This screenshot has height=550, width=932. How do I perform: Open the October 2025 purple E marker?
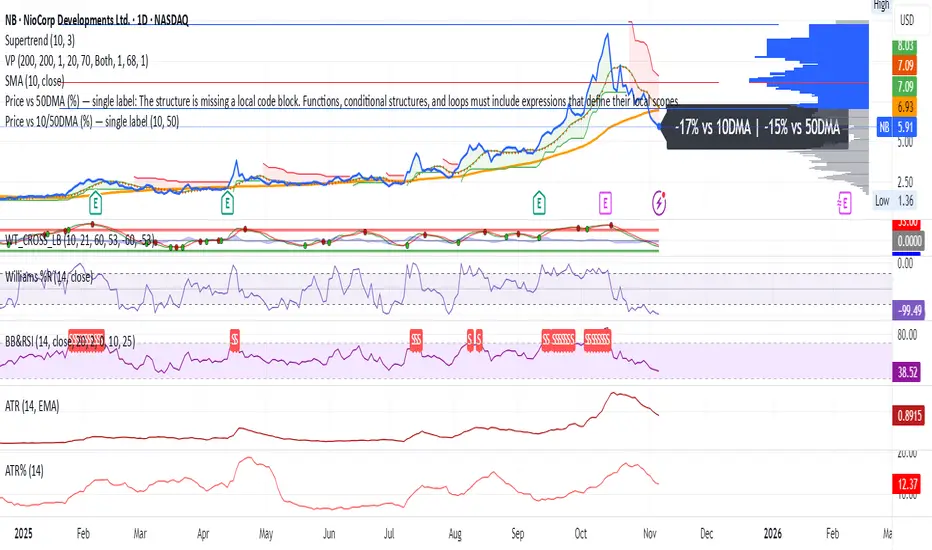[x=605, y=203]
